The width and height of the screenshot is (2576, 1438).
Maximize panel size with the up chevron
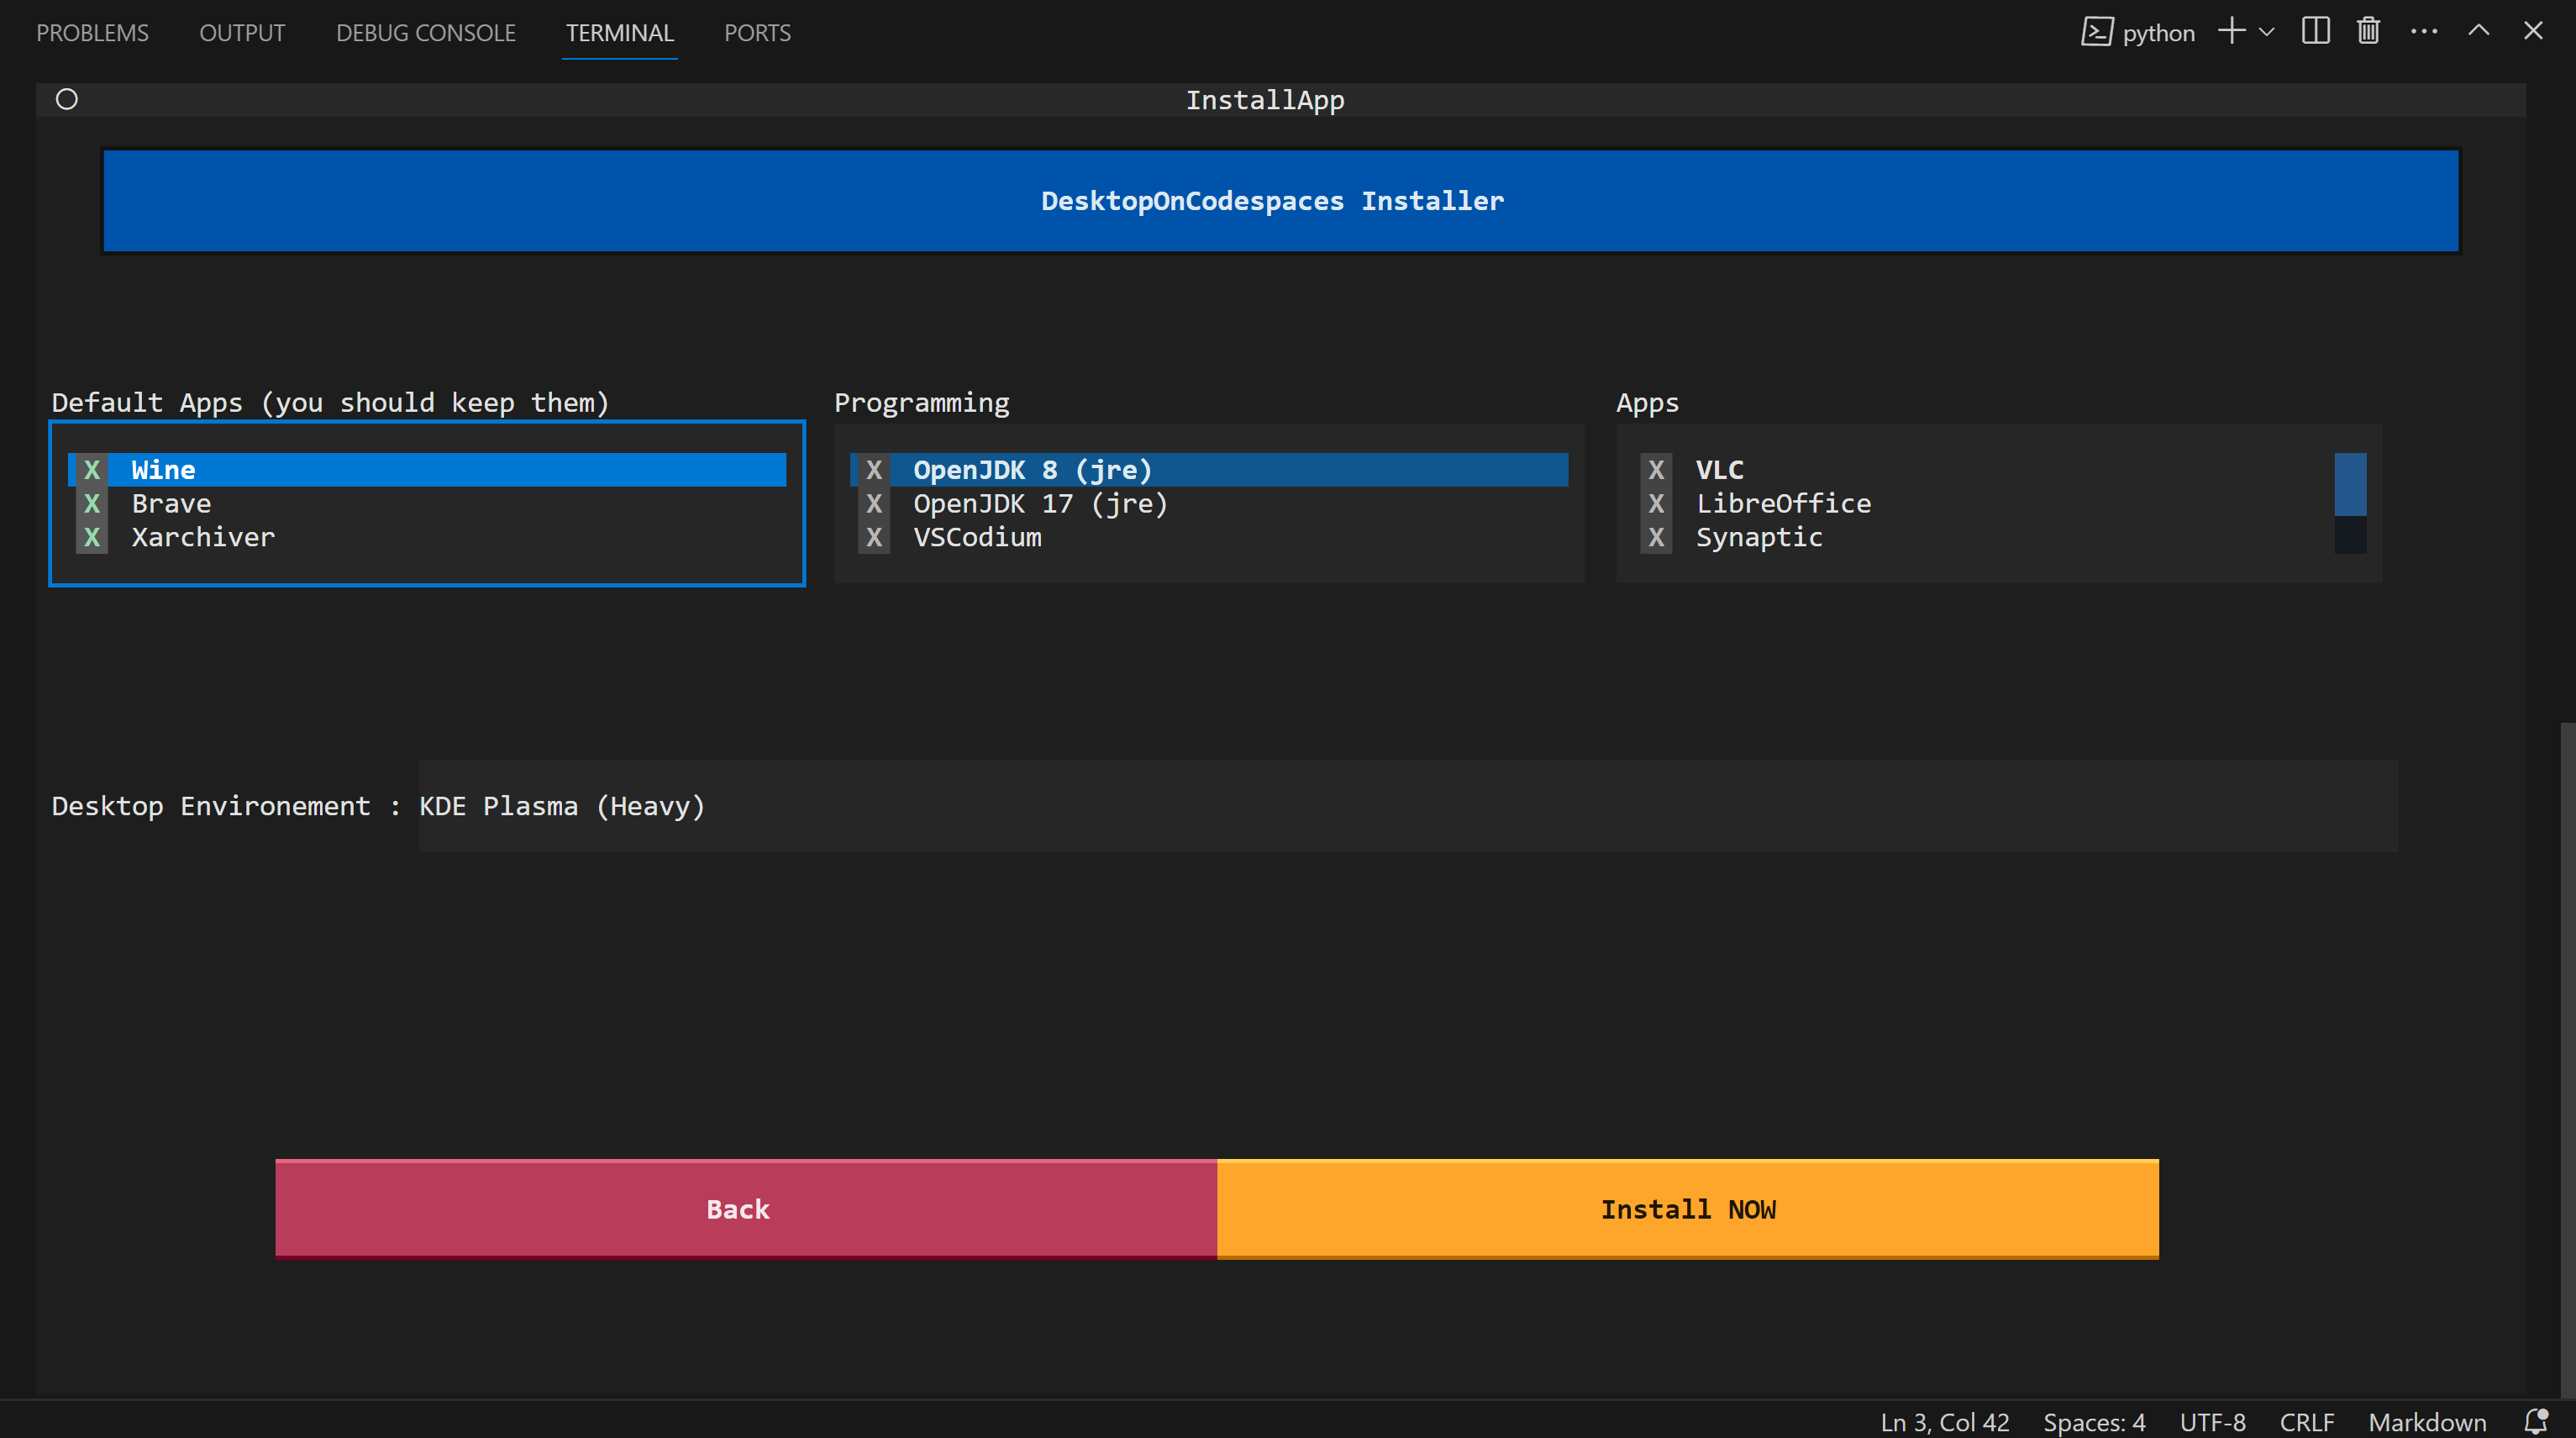pos(2478,32)
